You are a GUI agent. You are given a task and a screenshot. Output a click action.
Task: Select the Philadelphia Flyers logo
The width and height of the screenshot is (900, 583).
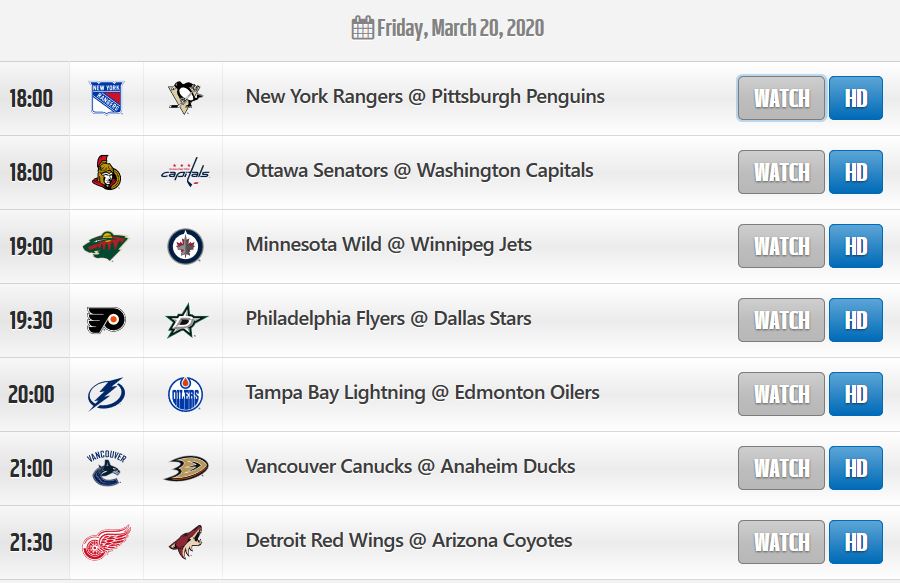pyautogui.click(x=106, y=320)
